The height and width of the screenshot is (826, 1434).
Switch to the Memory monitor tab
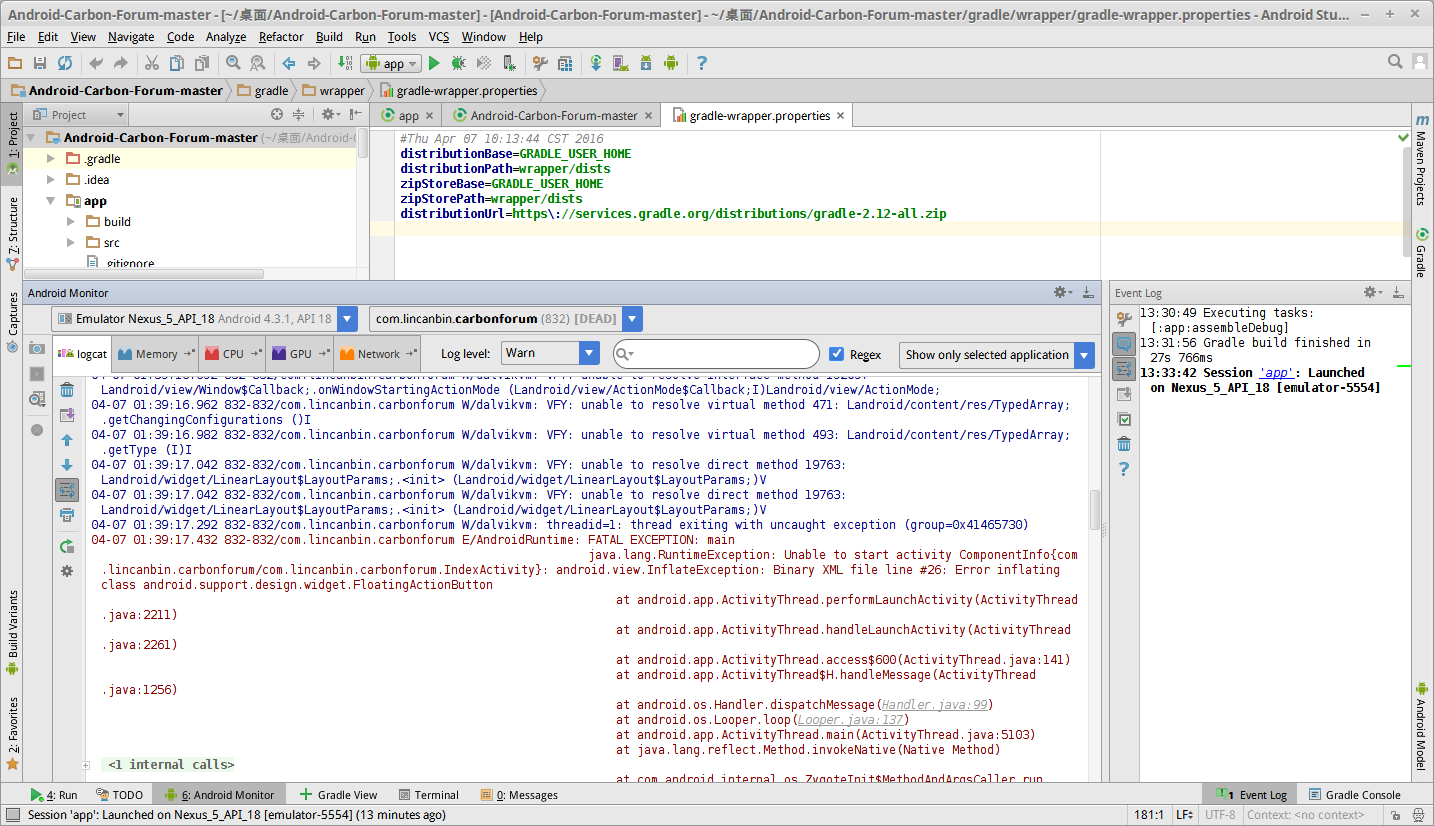(x=155, y=354)
